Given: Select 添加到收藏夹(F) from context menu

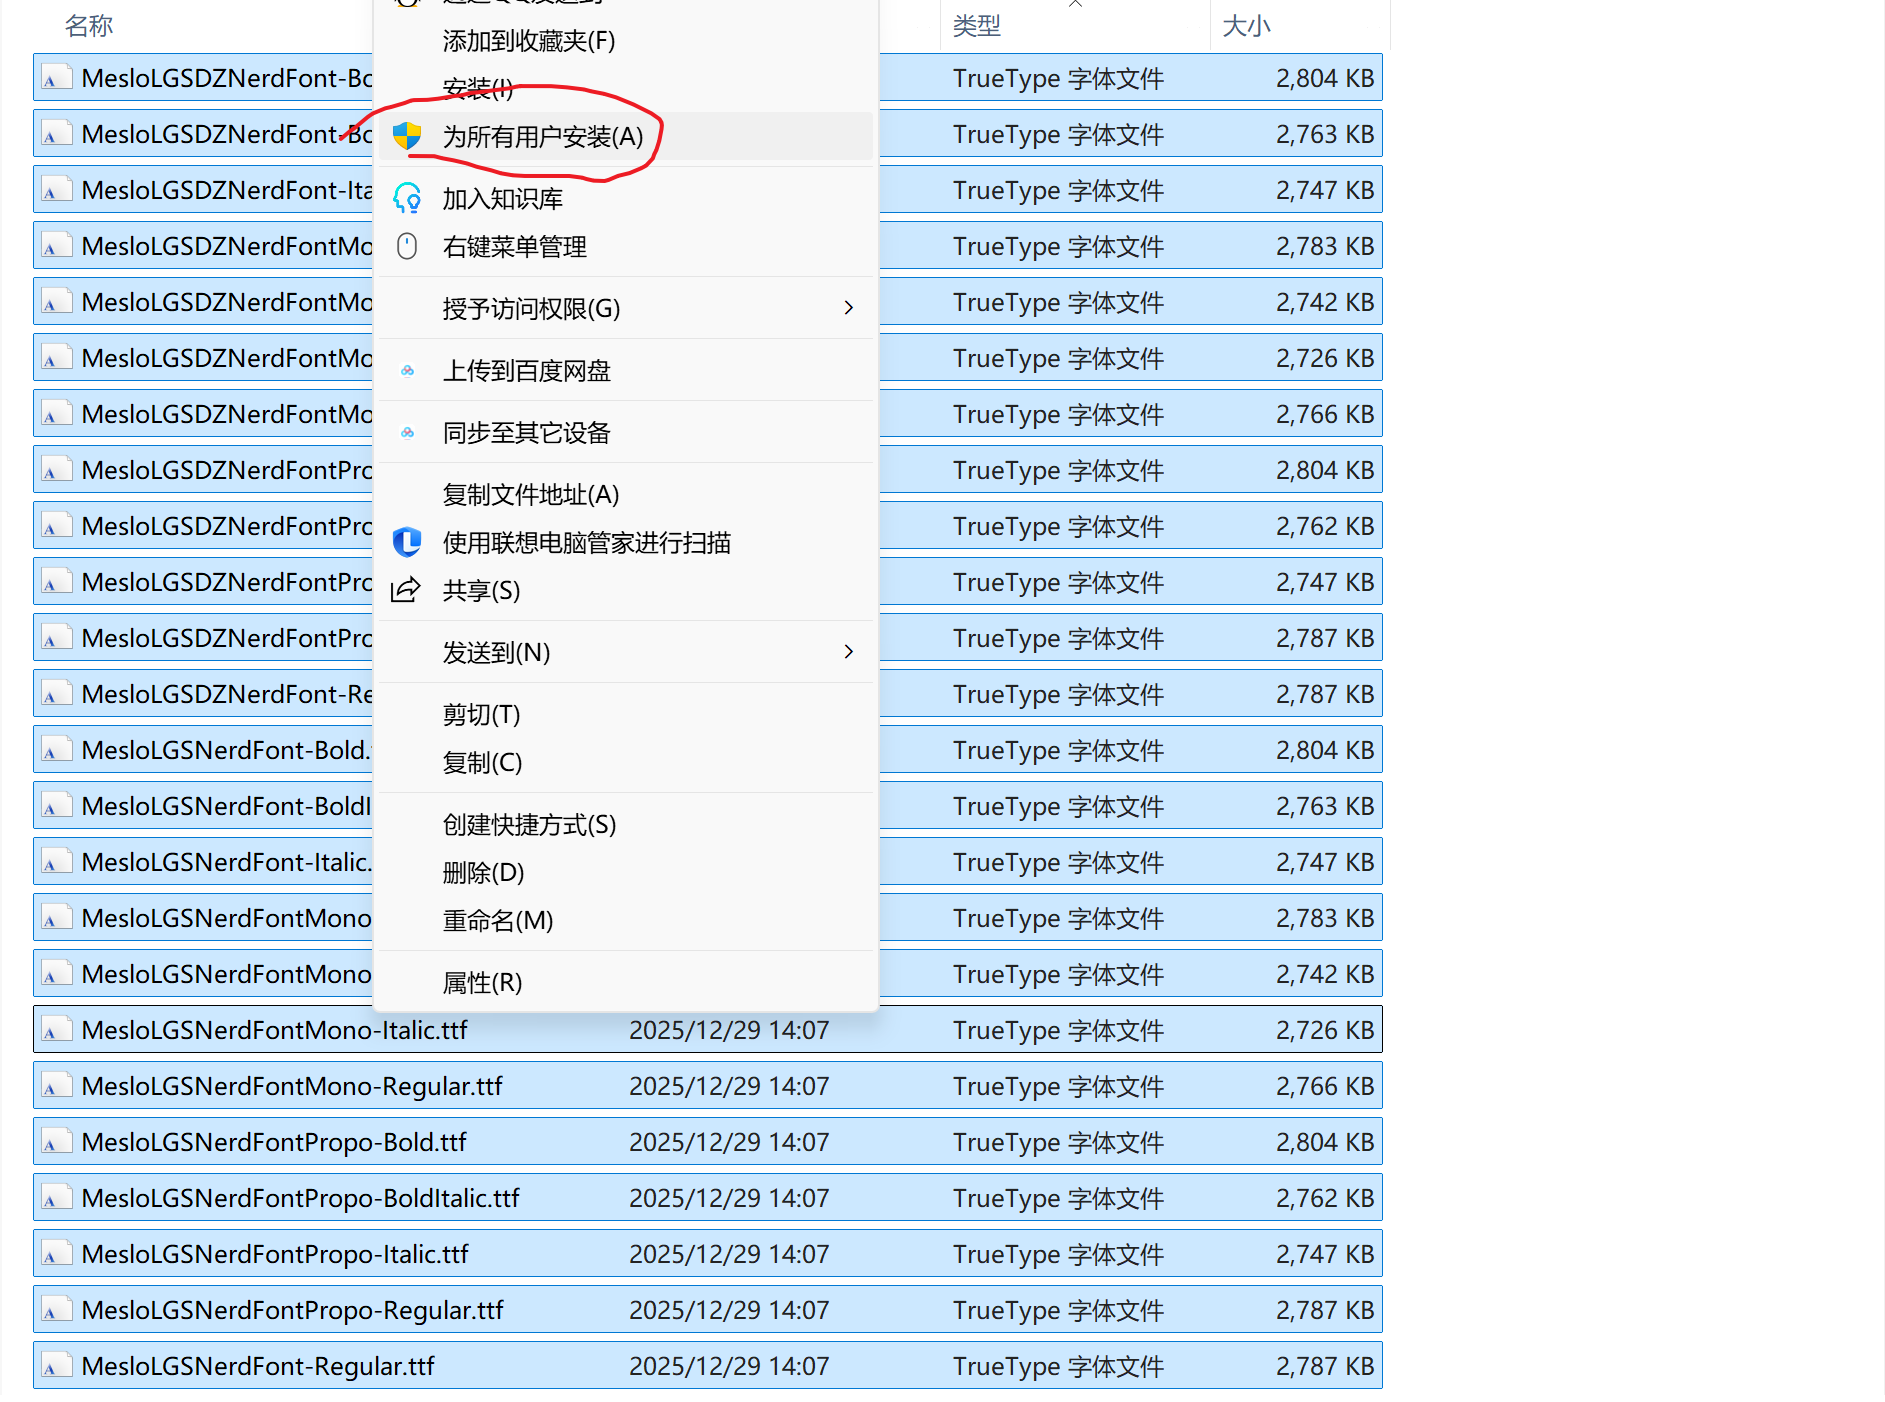Looking at the screenshot, I should [x=528, y=41].
